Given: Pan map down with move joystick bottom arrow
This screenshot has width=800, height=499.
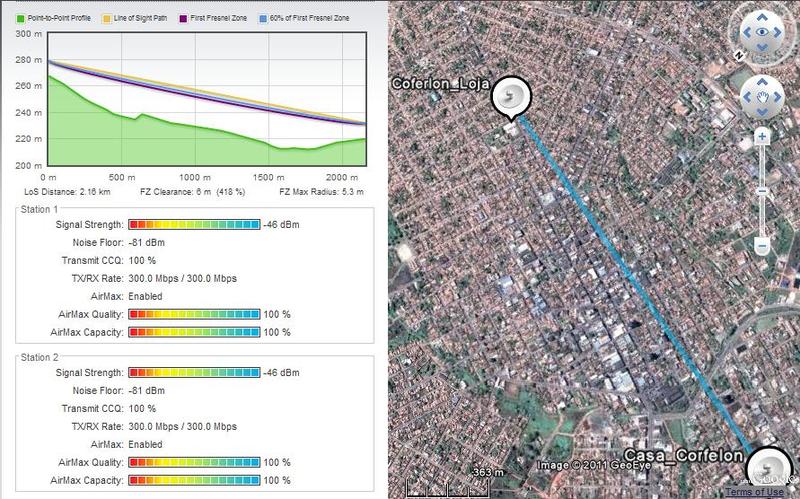Looking at the screenshot, I should pos(762,112).
